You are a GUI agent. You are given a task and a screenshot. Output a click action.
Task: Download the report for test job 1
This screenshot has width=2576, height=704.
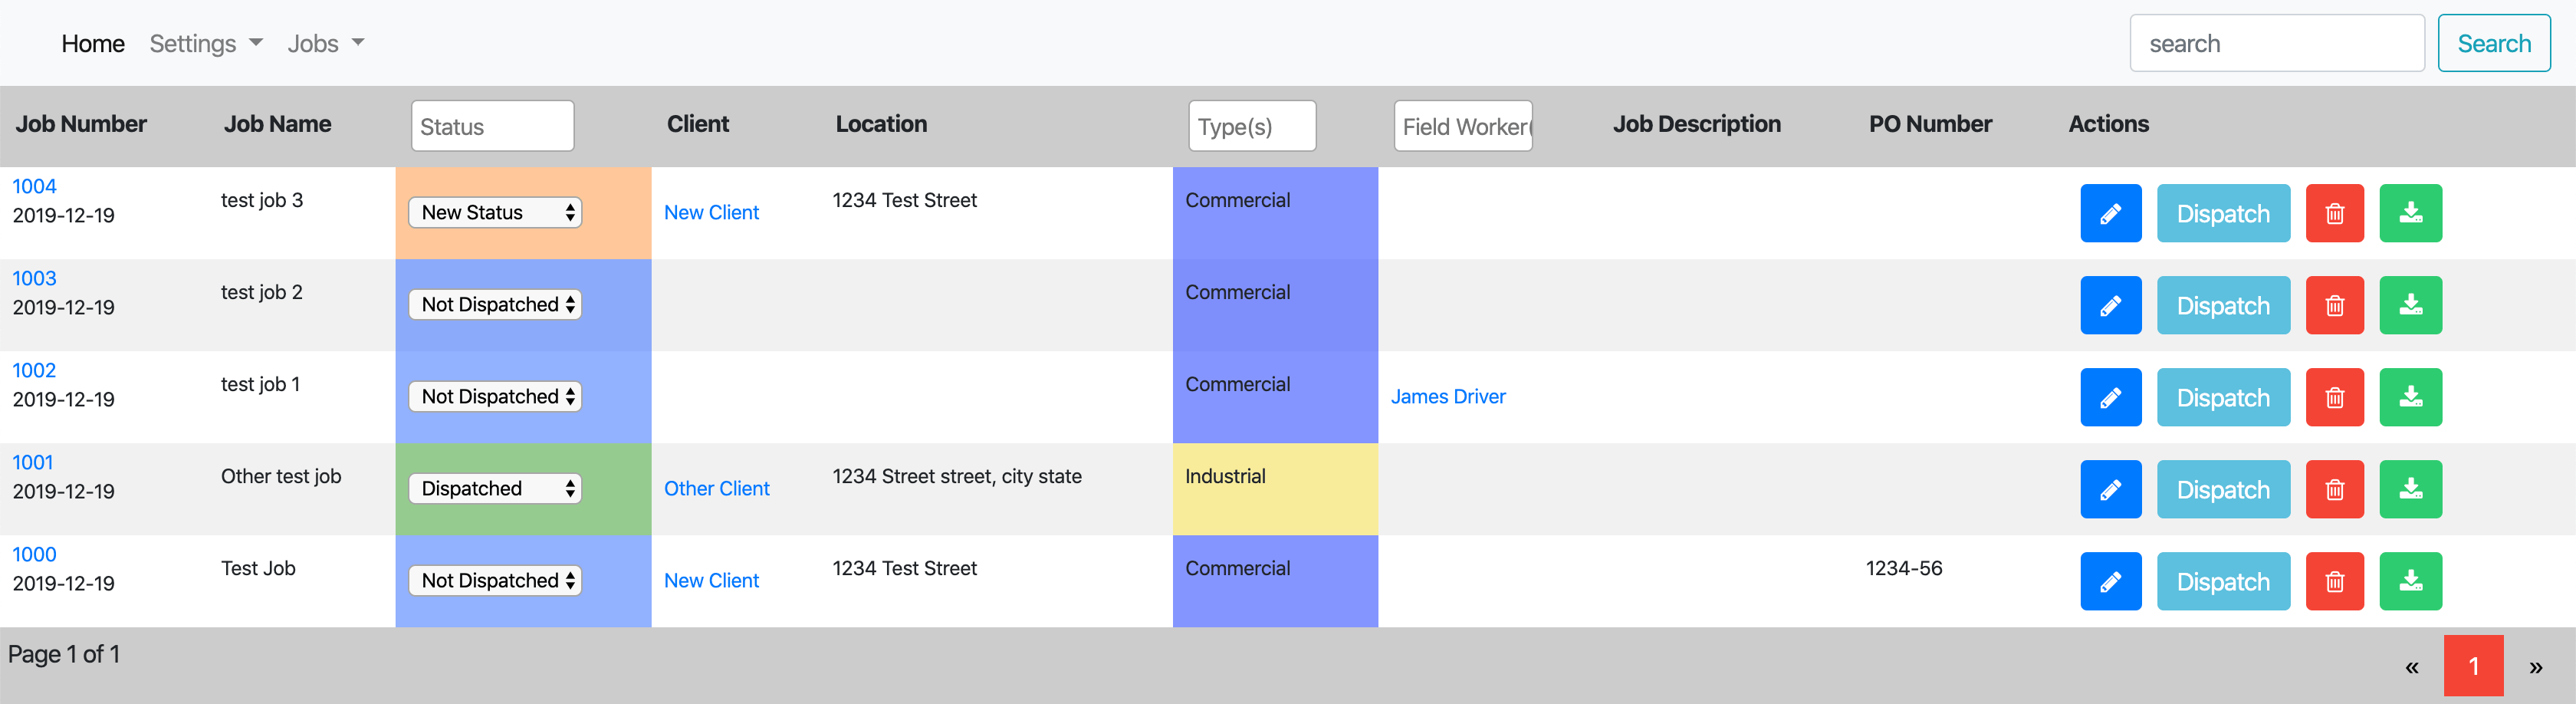click(2411, 397)
